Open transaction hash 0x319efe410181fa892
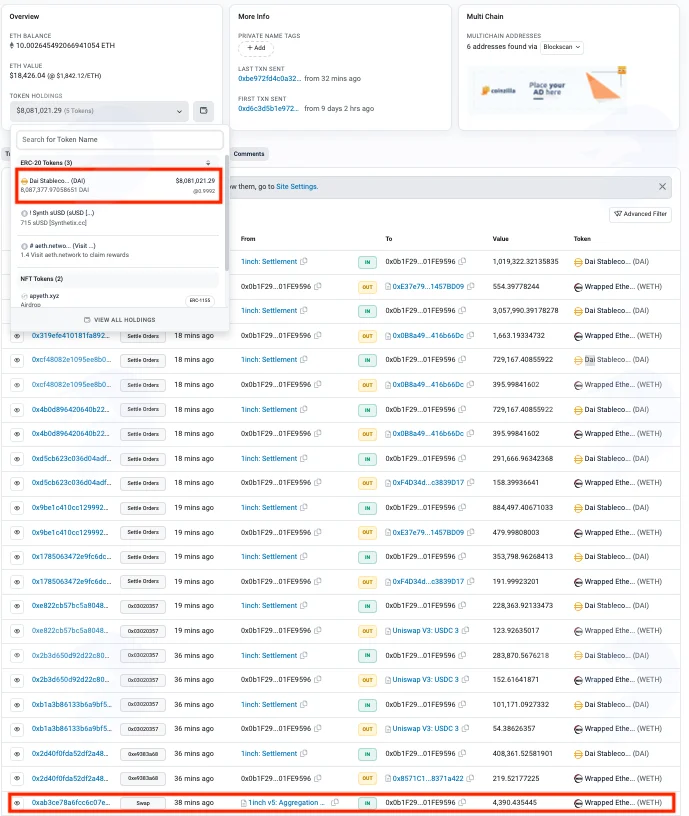The height and width of the screenshot is (816, 689). pos(70,336)
